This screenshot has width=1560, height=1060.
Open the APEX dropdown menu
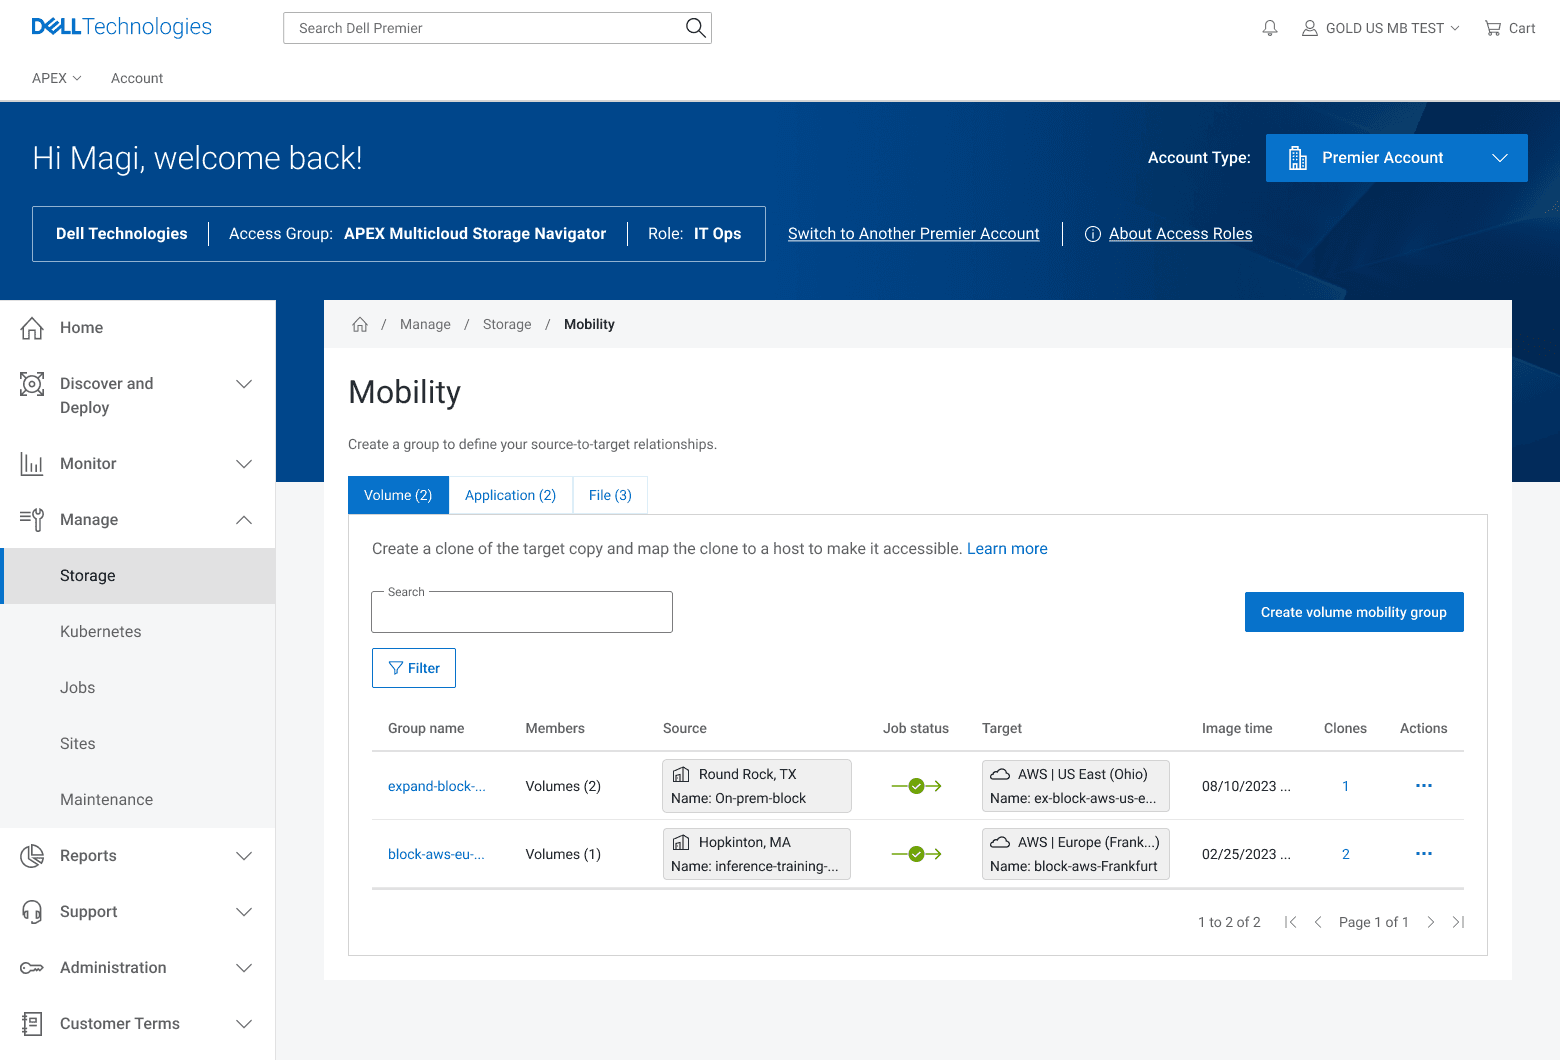point(57,78)
